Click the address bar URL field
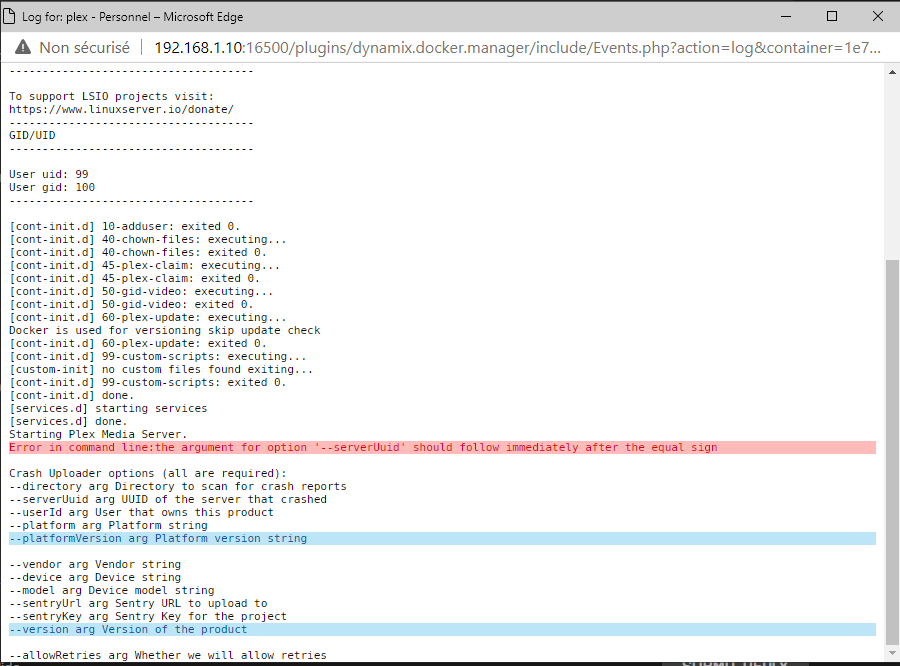 517,48
